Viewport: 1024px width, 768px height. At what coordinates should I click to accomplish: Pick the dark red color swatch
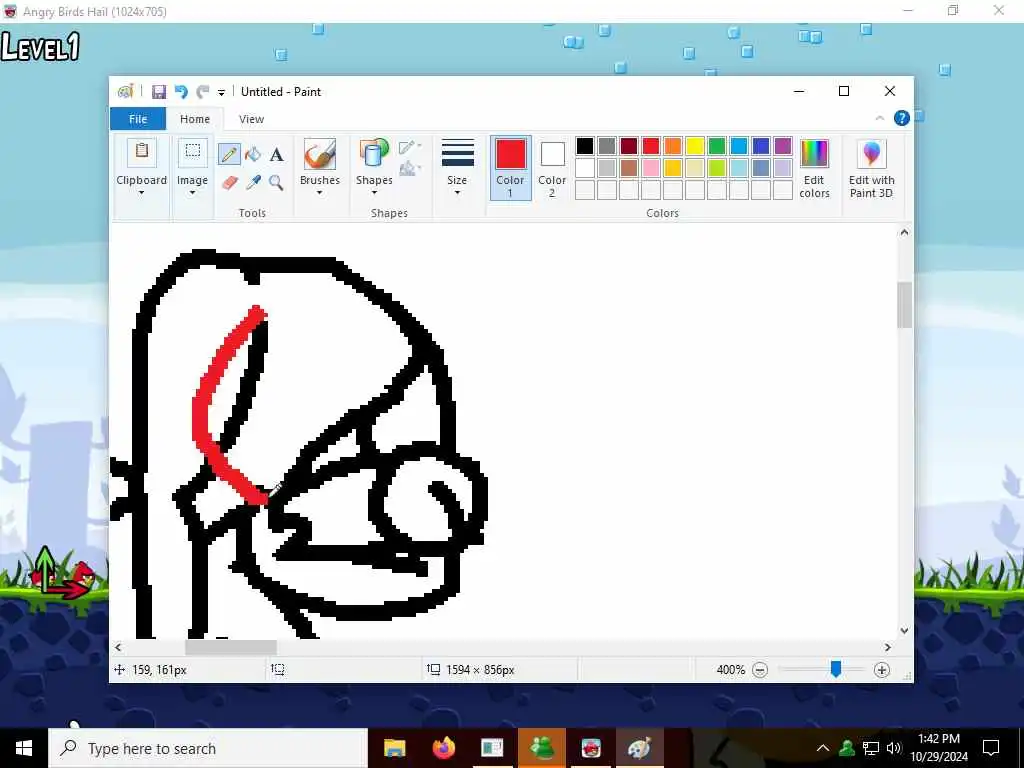tap(629, 146)
